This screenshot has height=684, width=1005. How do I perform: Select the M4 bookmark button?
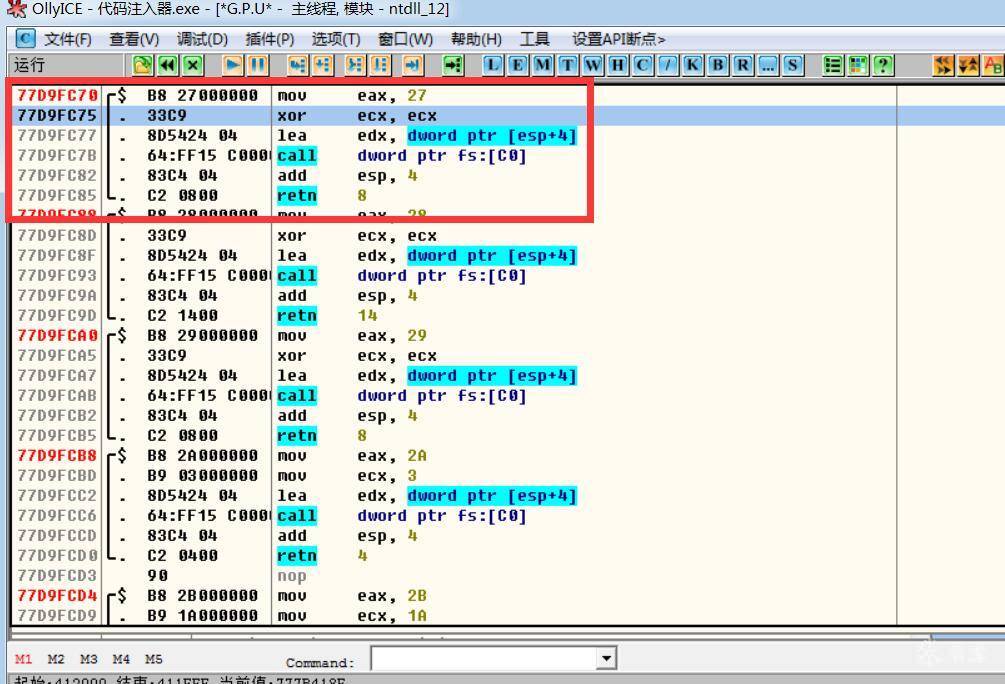pyautogui.click(x=121, y=659)
